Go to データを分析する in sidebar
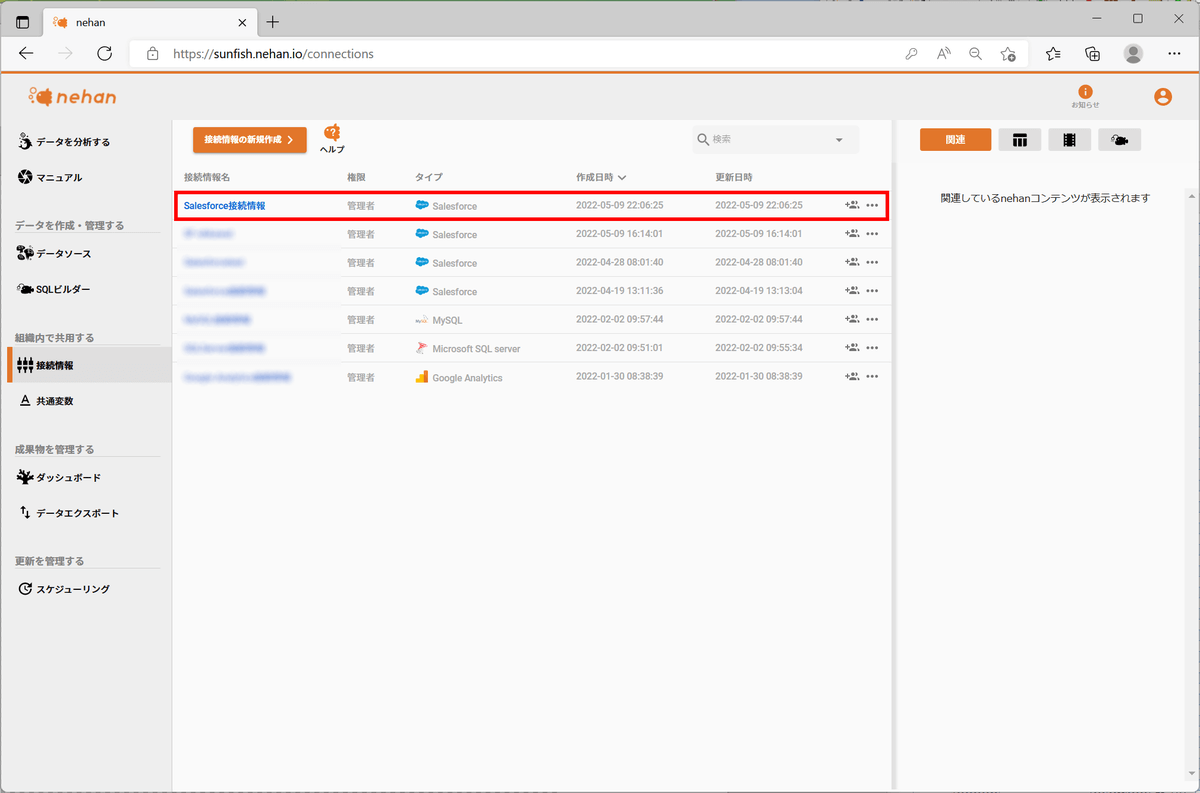This screenshot has width=1200, height=793. click(x=65, y=142)
